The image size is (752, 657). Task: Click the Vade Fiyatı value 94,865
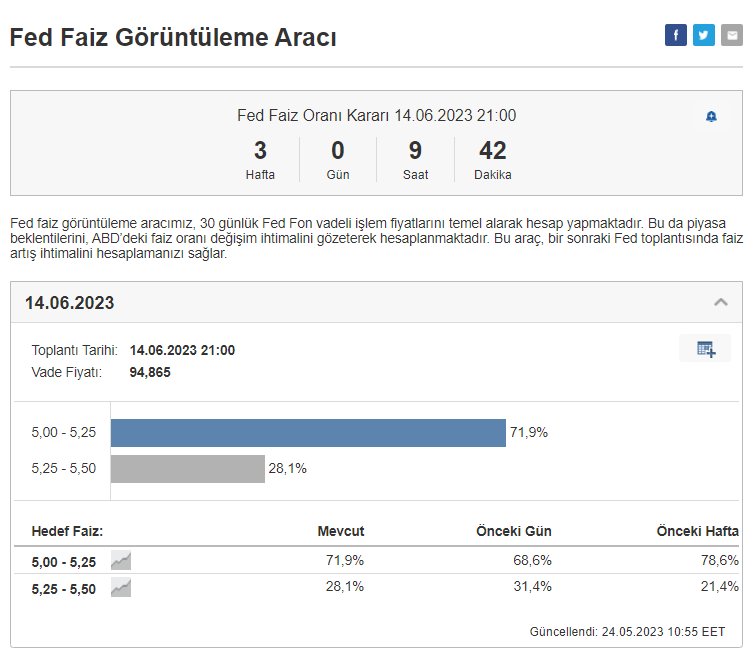(x=150, y=372)
